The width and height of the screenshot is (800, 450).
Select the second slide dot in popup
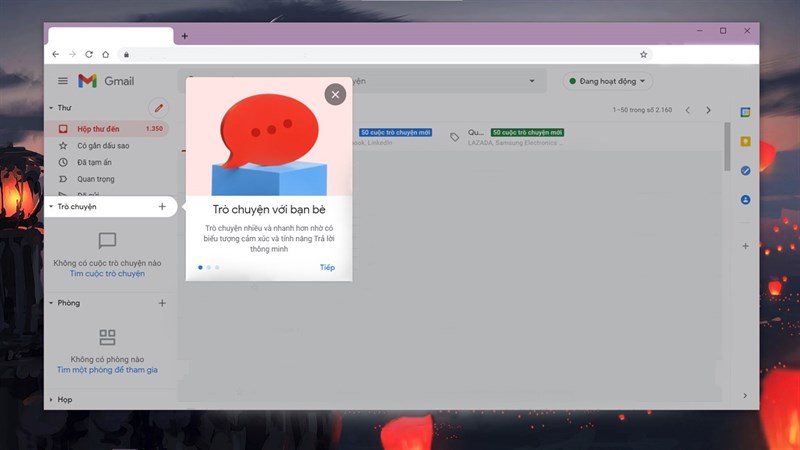[x=209, y=267]
